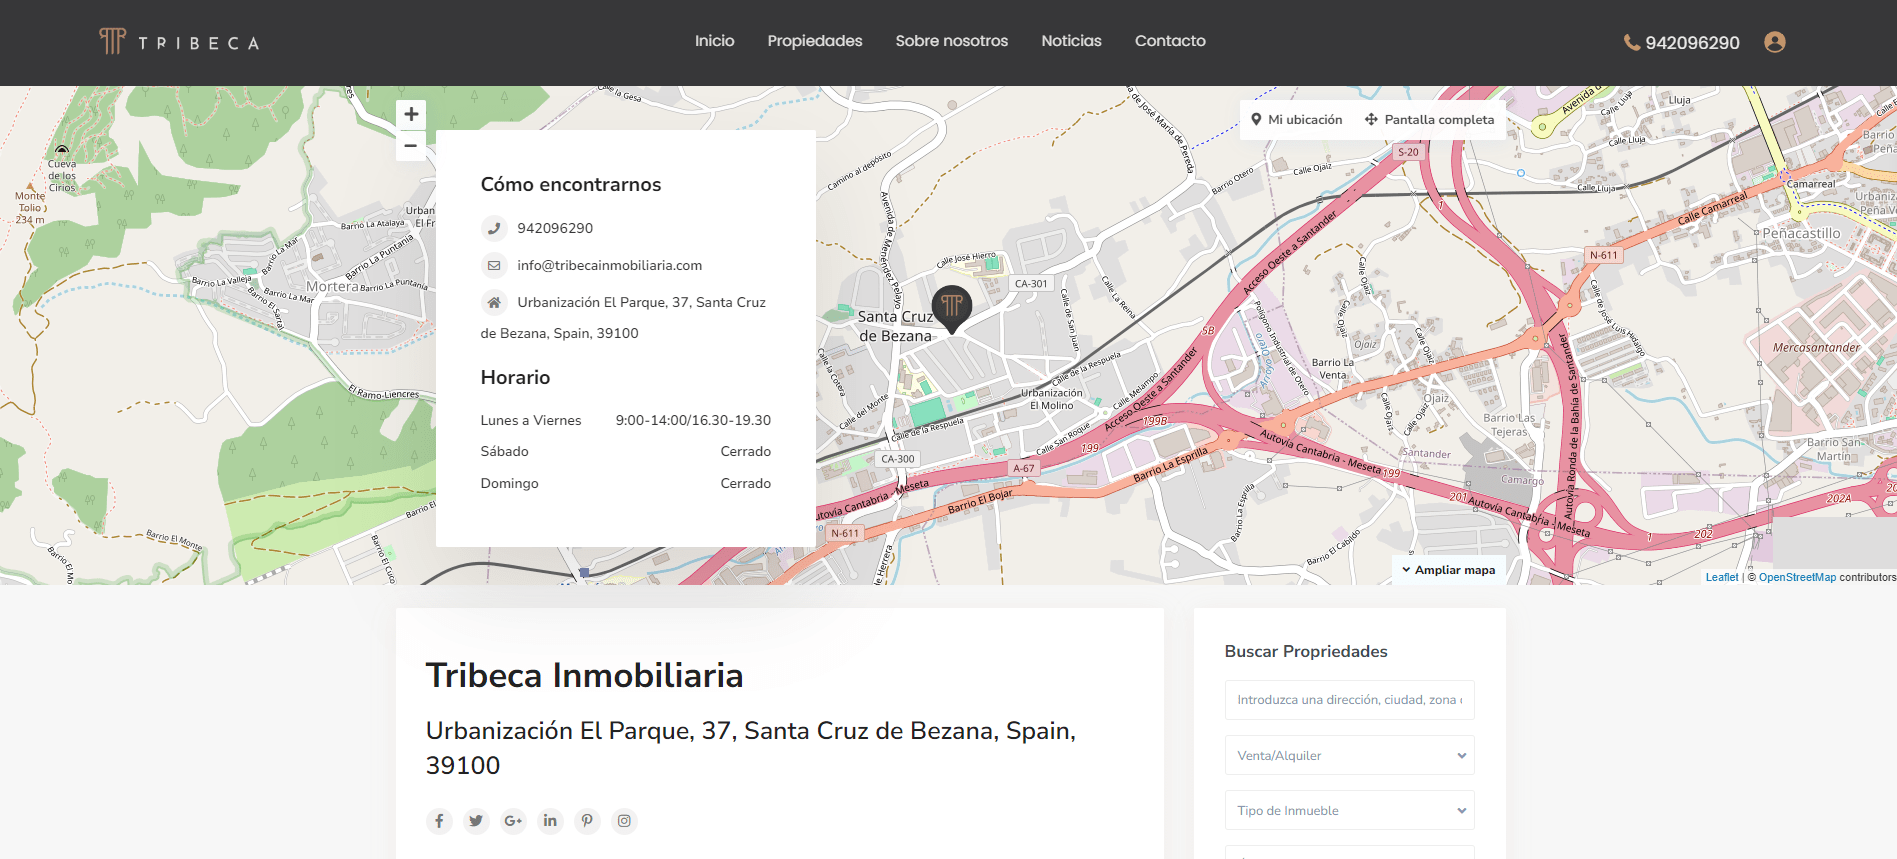Open Twitter social icon
The image size is (1897, 859).
(x=476, y=821)
